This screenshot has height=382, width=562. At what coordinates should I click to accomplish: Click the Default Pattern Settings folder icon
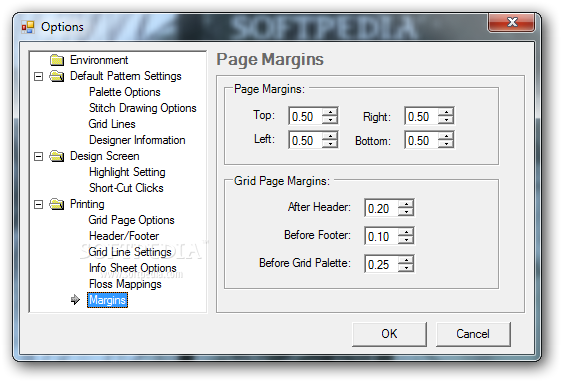pos(57,76)
